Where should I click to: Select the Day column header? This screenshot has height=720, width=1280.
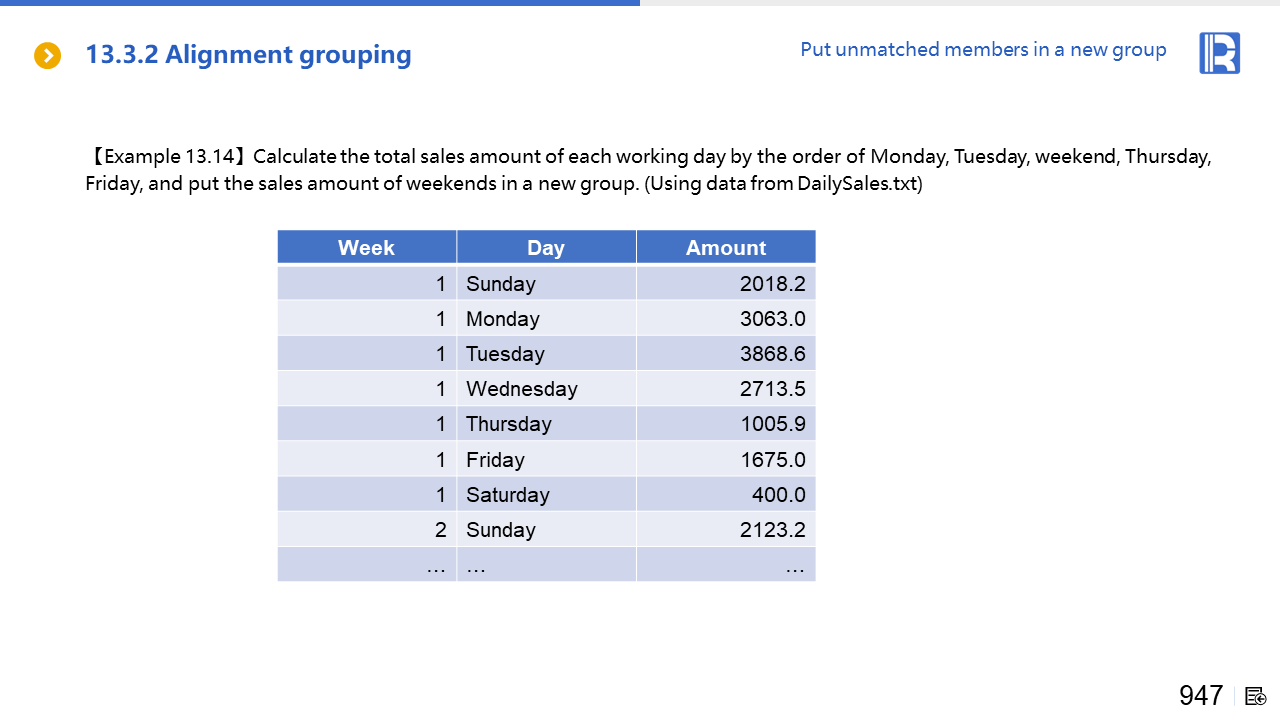click(x=546, y=248)
